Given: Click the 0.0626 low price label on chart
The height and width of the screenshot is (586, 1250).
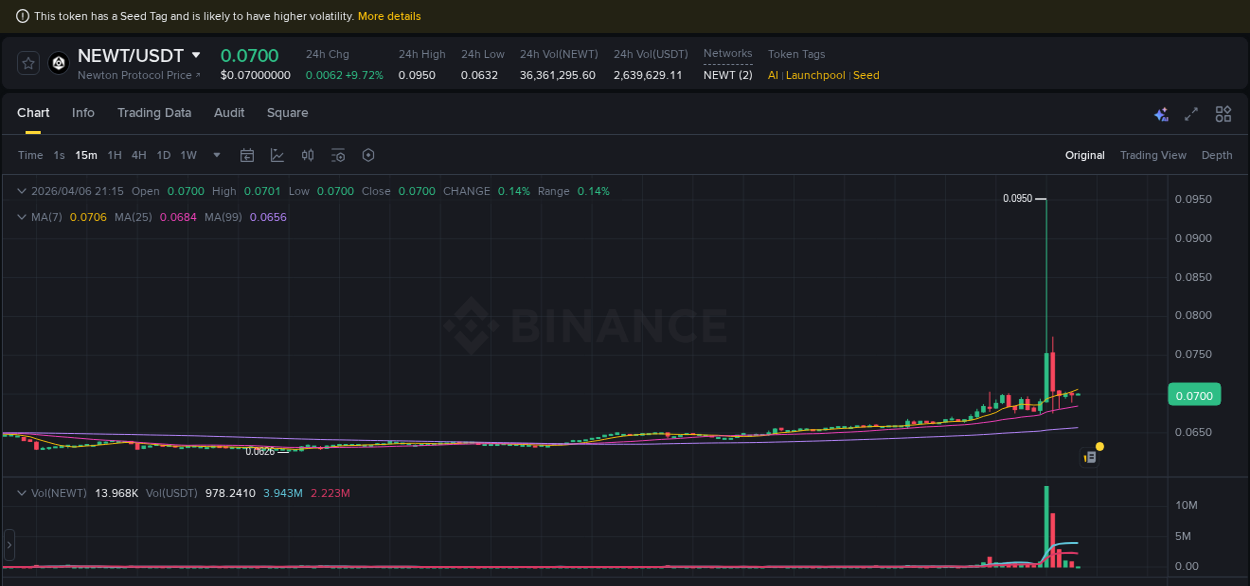Looking at the screenshot, I should tap(260, 451).
